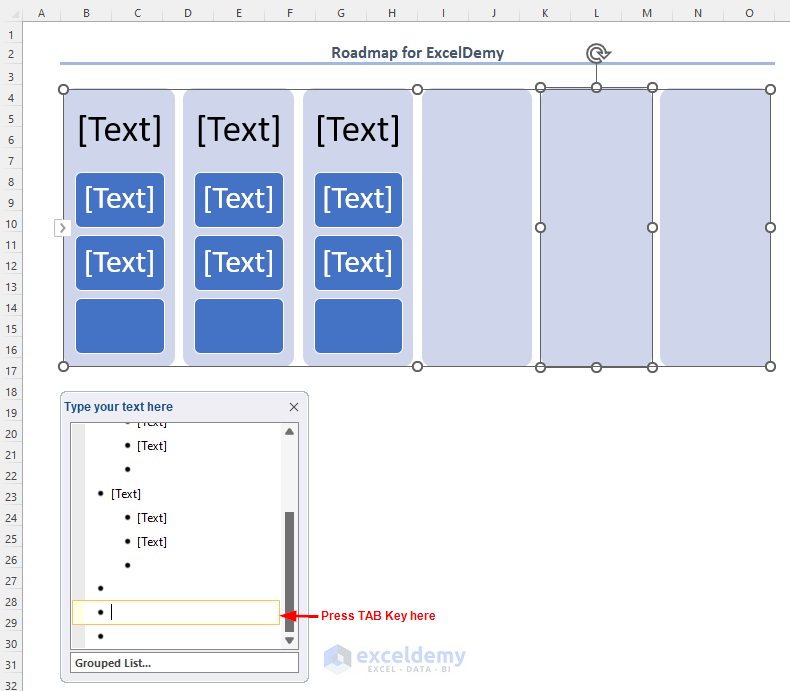Select the first column's large [Text] heading
Viewport: 790px width, 691px height.
coord(120,130)
